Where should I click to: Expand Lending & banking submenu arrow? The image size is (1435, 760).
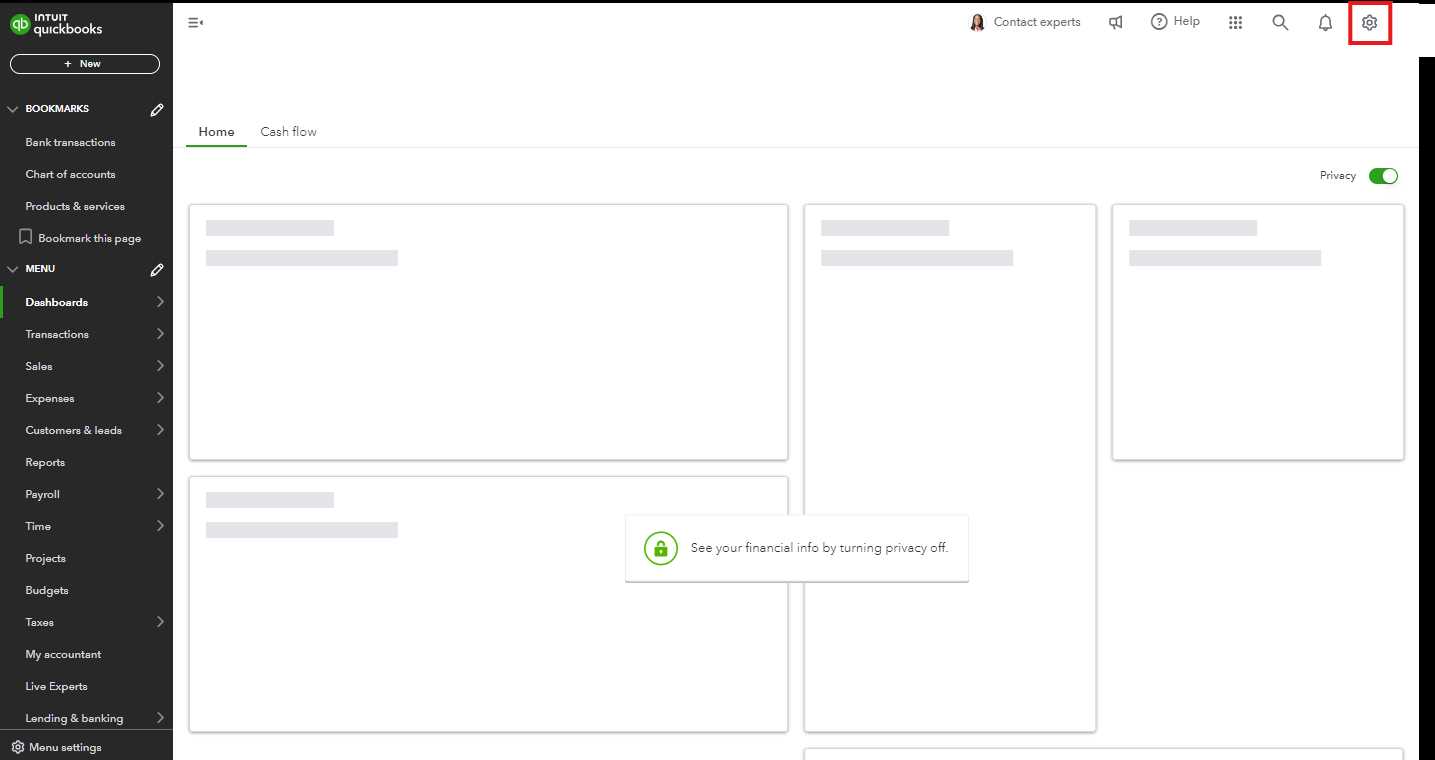(x=160, y=718)
